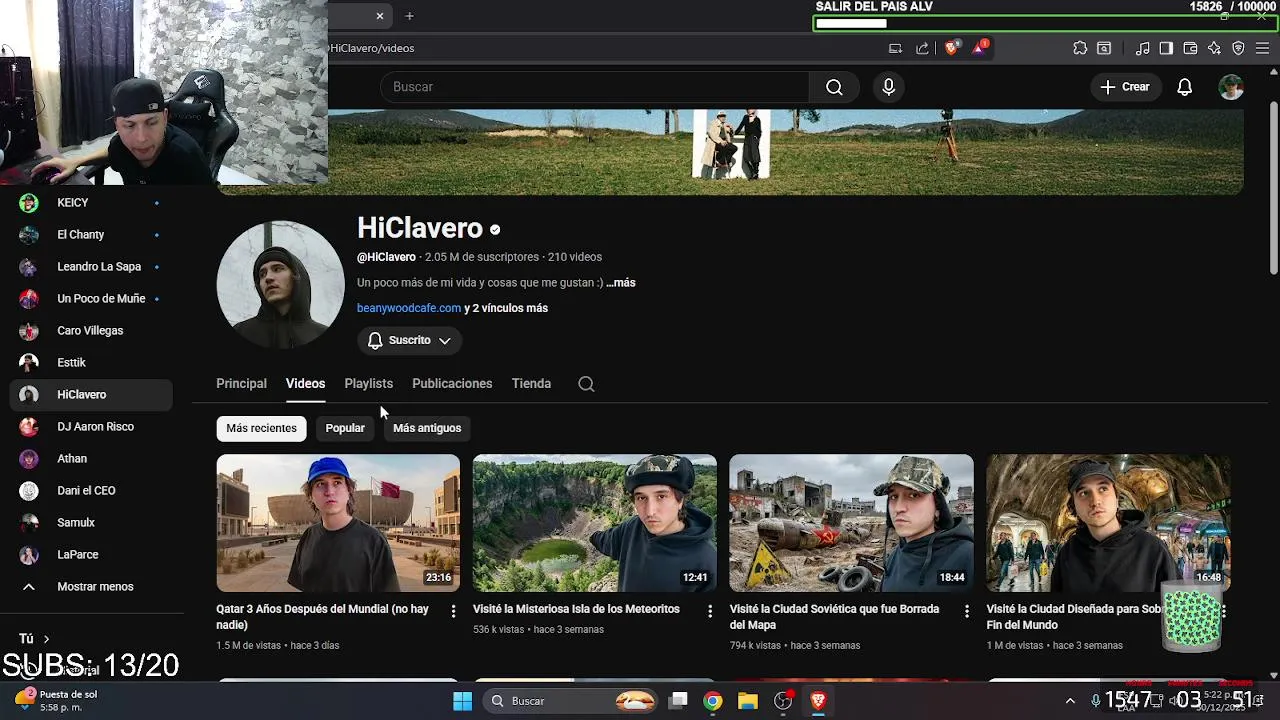Open Dani el CEO subscription

click(x=90, y=491)
